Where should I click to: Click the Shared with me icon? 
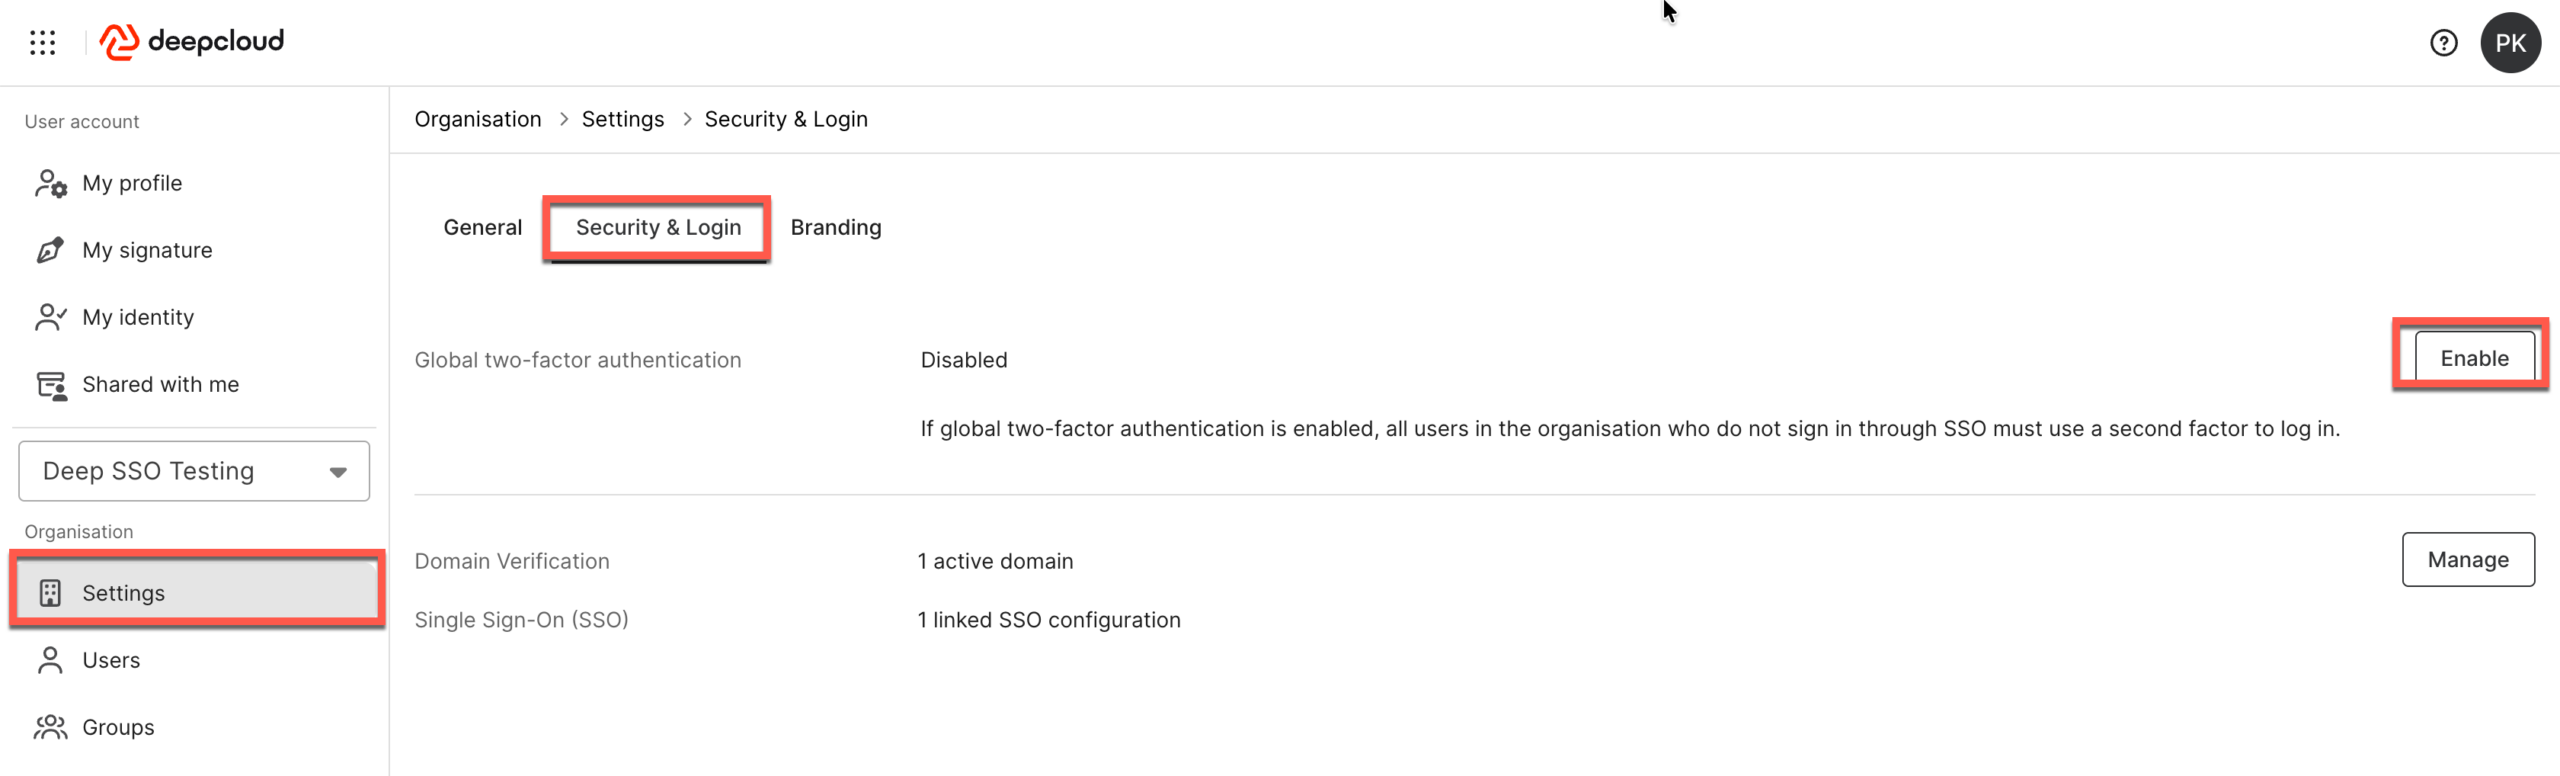tap(51, 385)
